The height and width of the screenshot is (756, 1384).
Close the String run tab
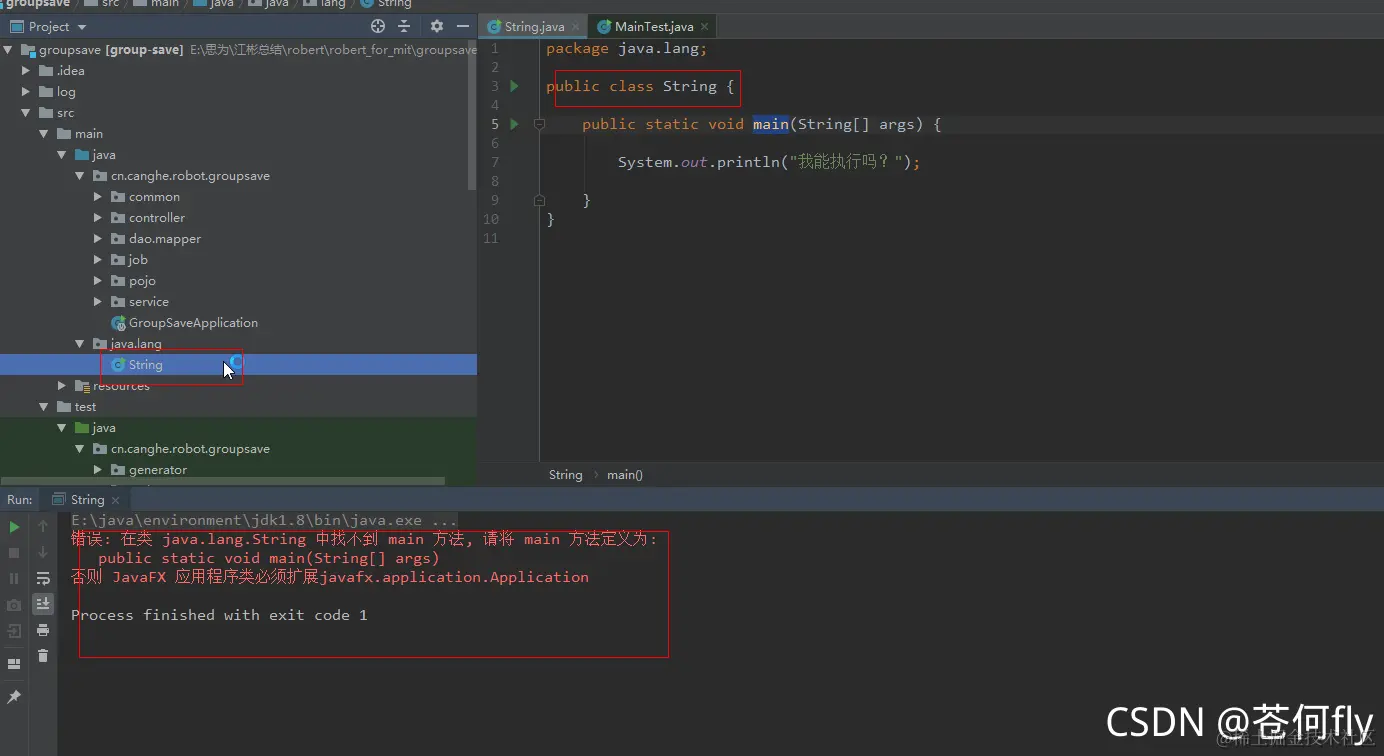coord(115,500)
